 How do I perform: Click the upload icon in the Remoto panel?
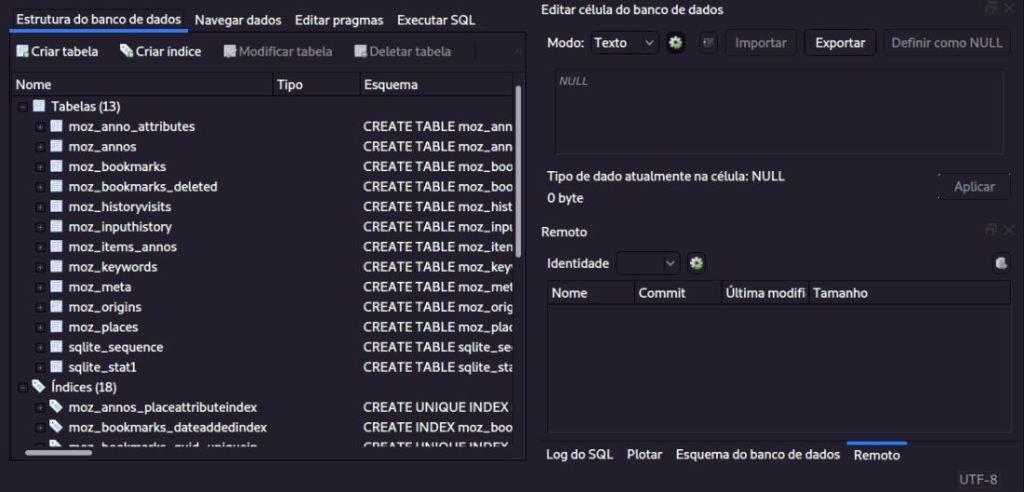tap(1000, 263)
